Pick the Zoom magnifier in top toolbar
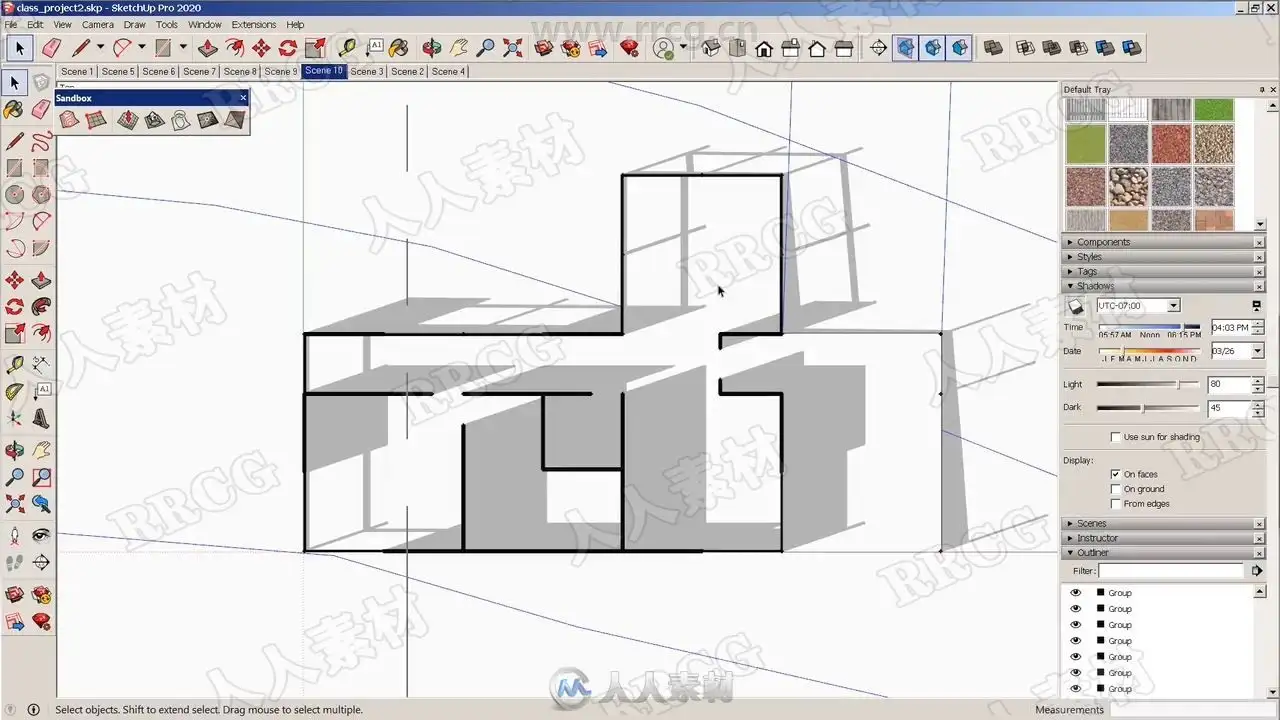The height and width of the screenshot is (720, 1280). pos(486,48)
